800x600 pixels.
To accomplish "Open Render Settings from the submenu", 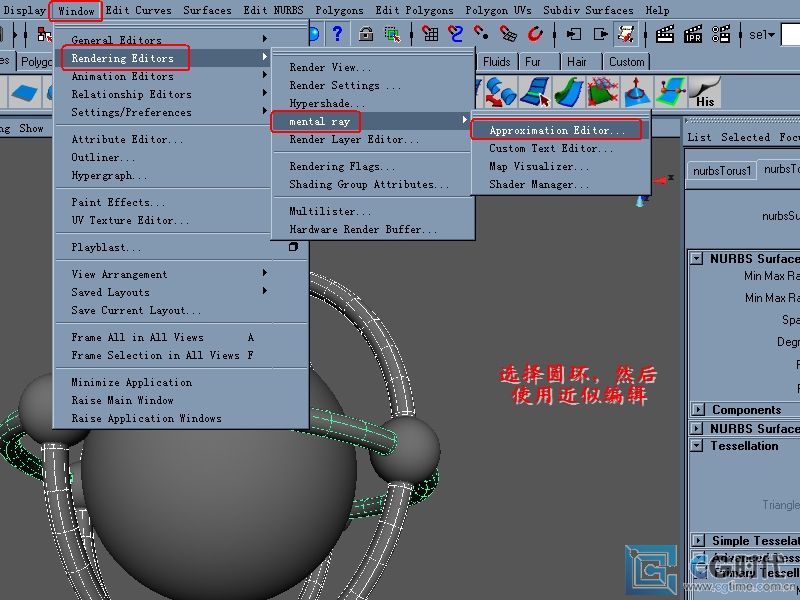I will (372, 85).
